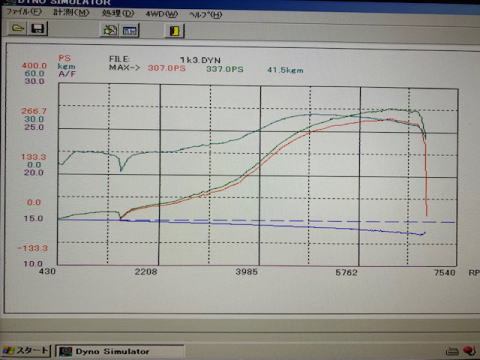
Task: Save data using the floppy disk icon
Action: [x=37, y=29]
